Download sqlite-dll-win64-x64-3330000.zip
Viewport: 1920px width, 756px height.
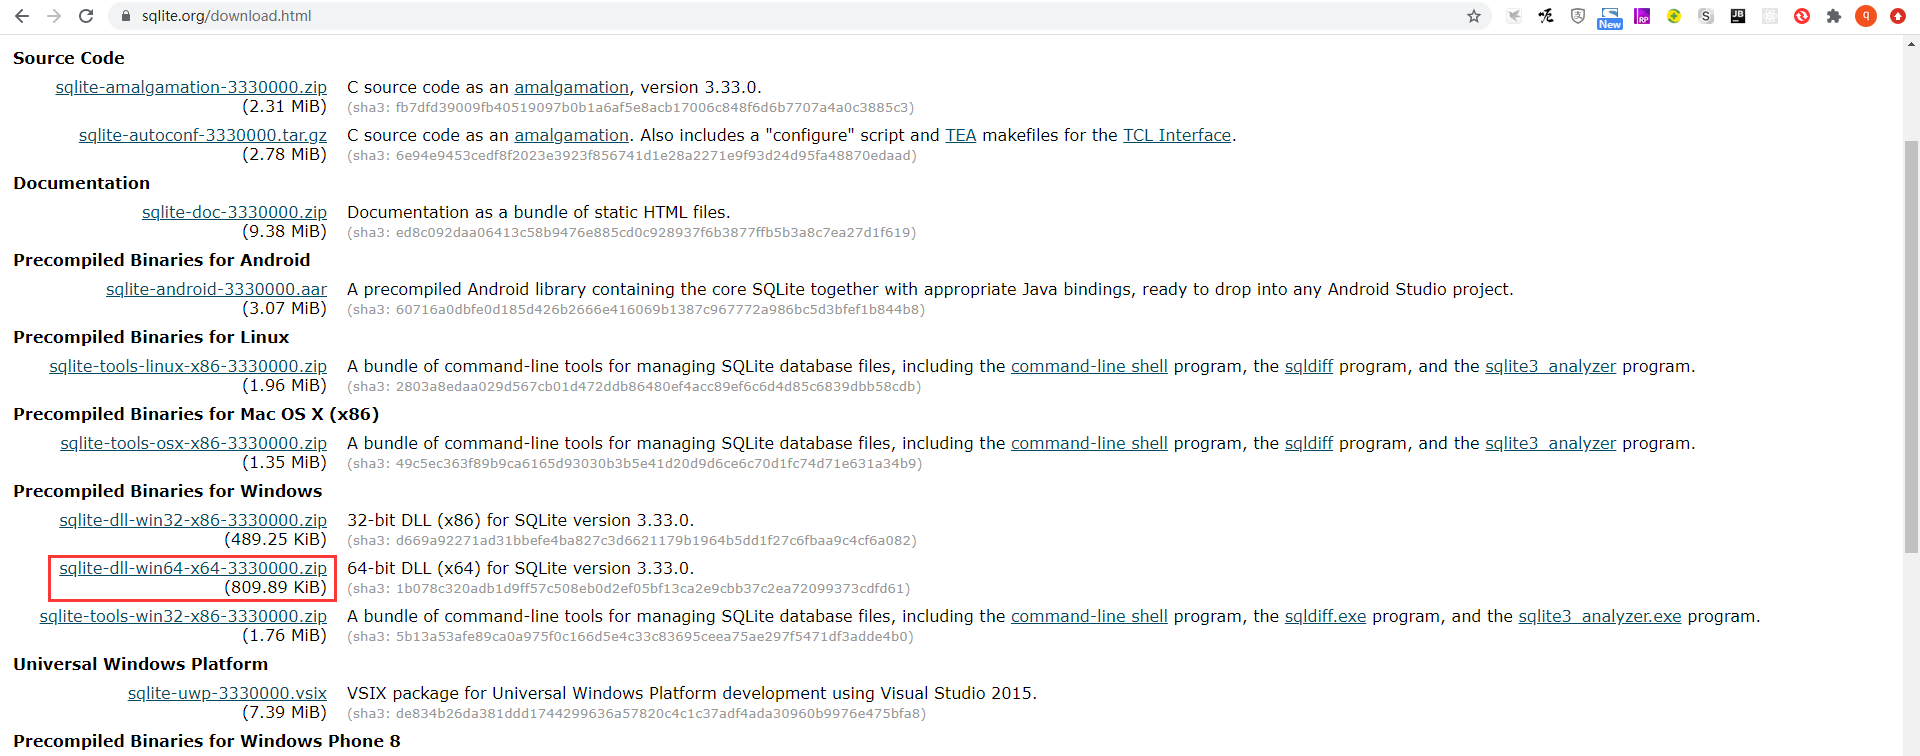(193, 568)
